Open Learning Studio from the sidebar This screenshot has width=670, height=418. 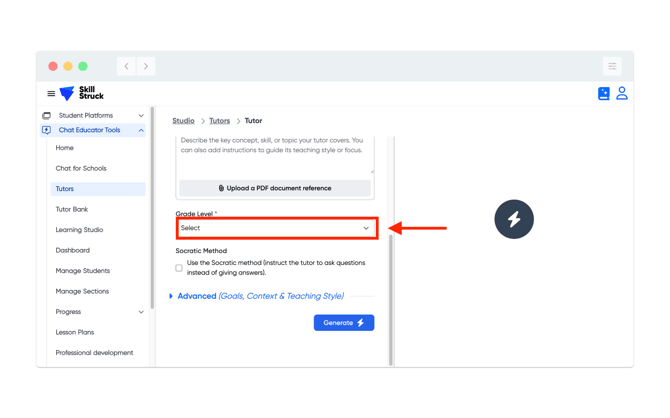click(79, 230)
